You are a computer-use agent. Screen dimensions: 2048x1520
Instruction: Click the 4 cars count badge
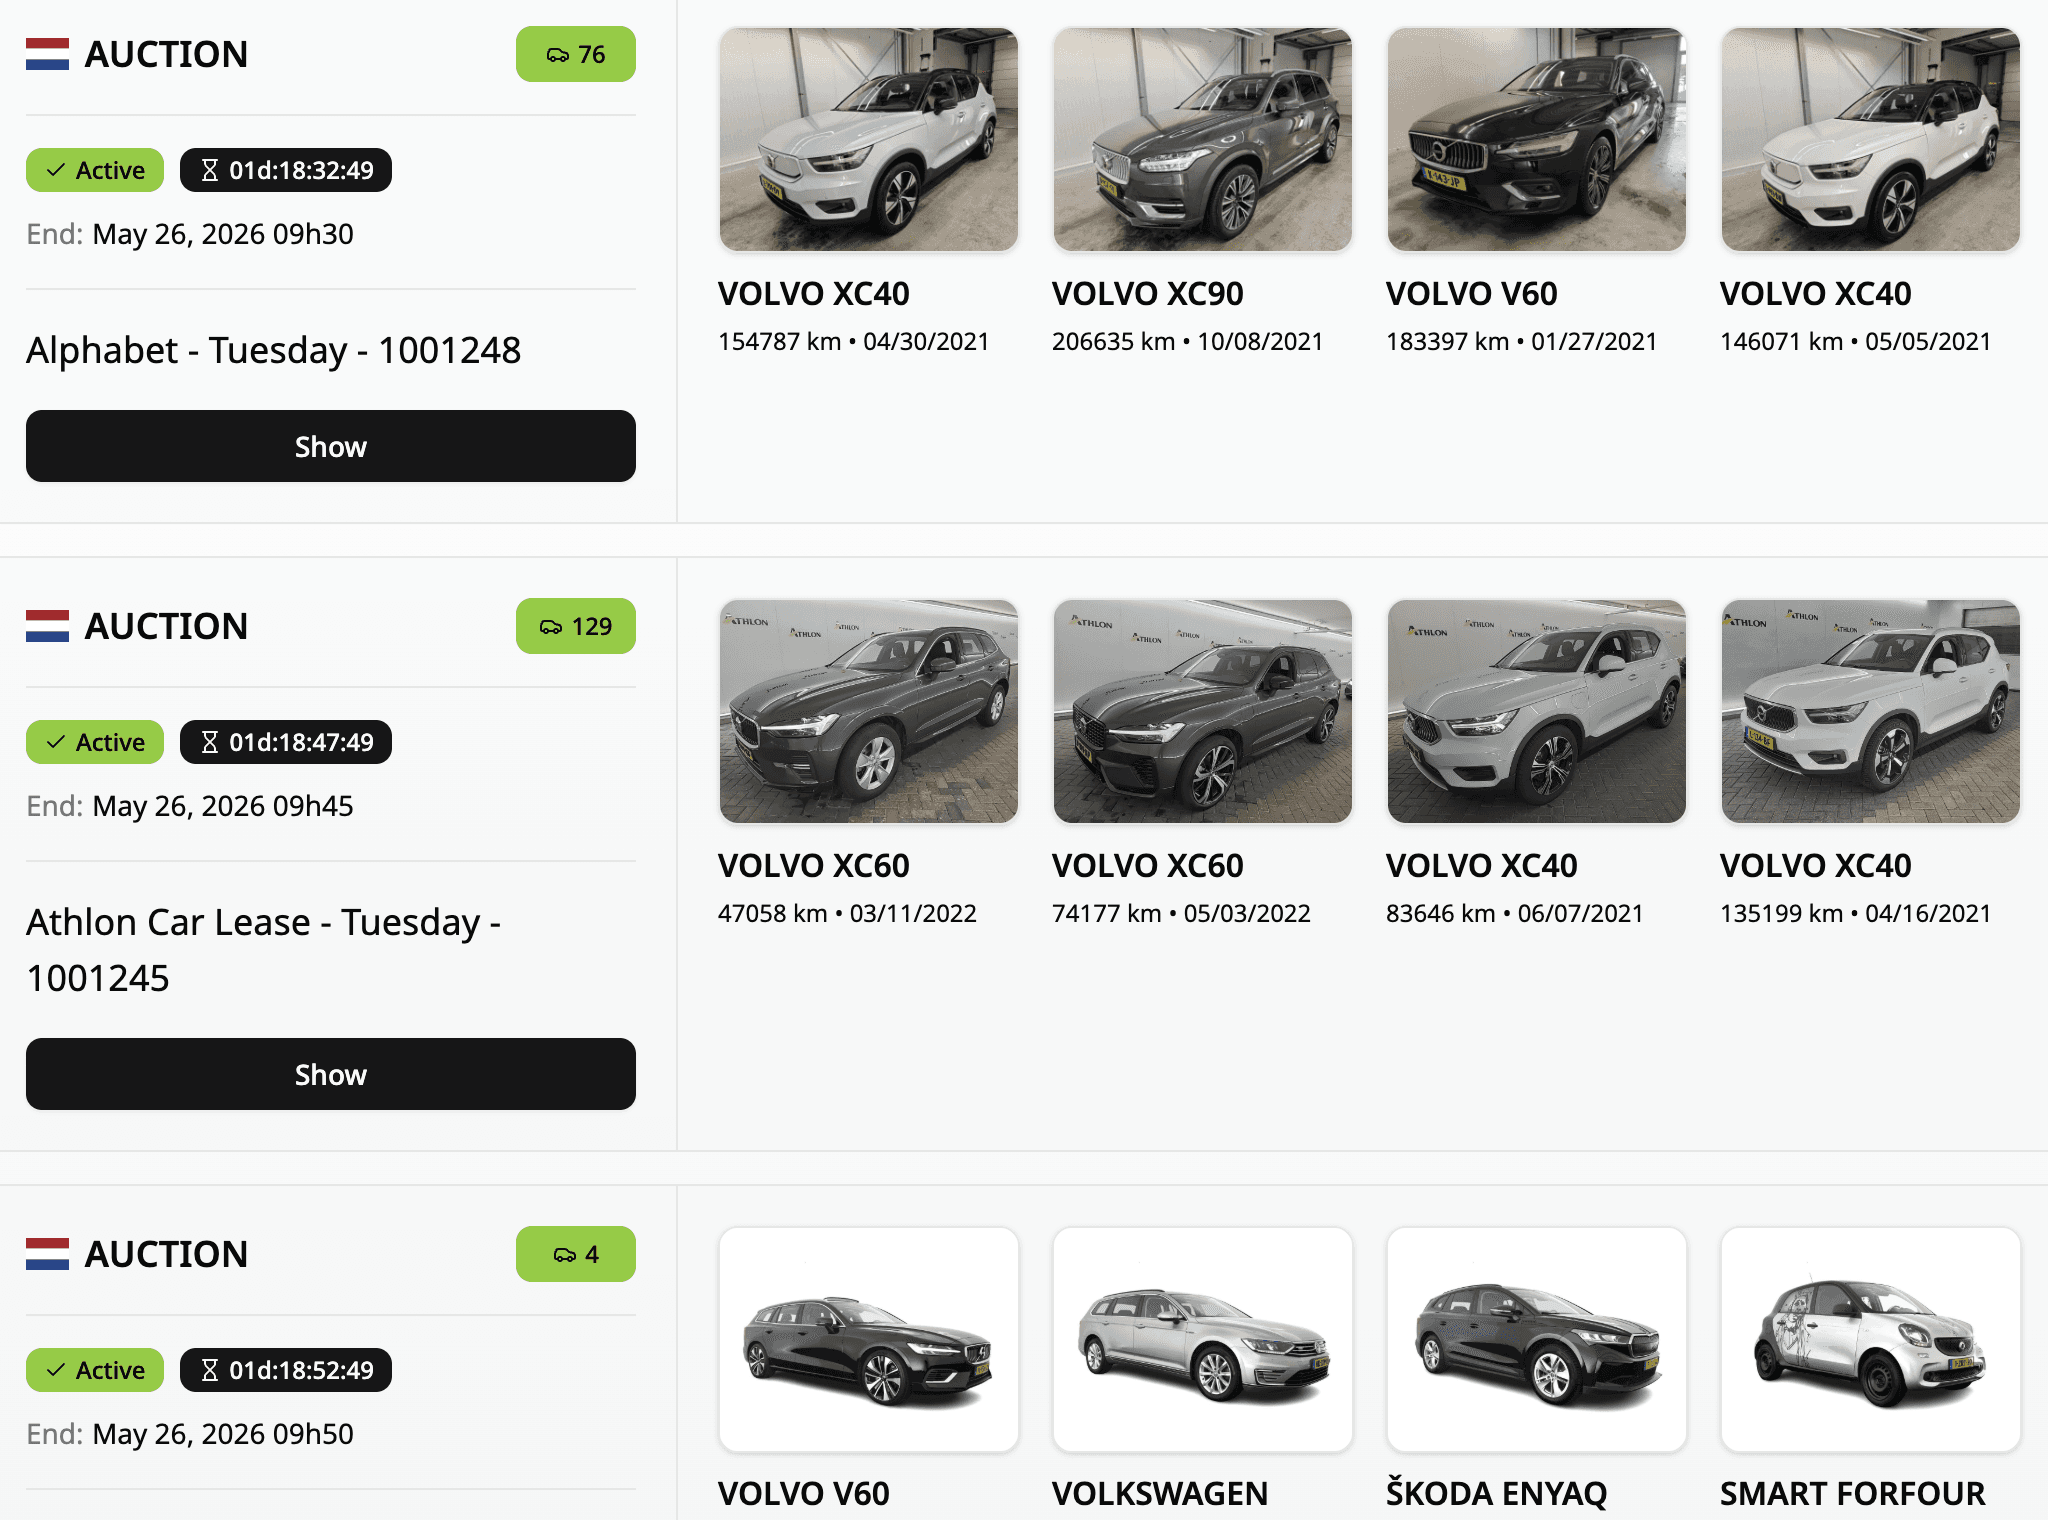pyautogui.click(x=576, y=1254)
